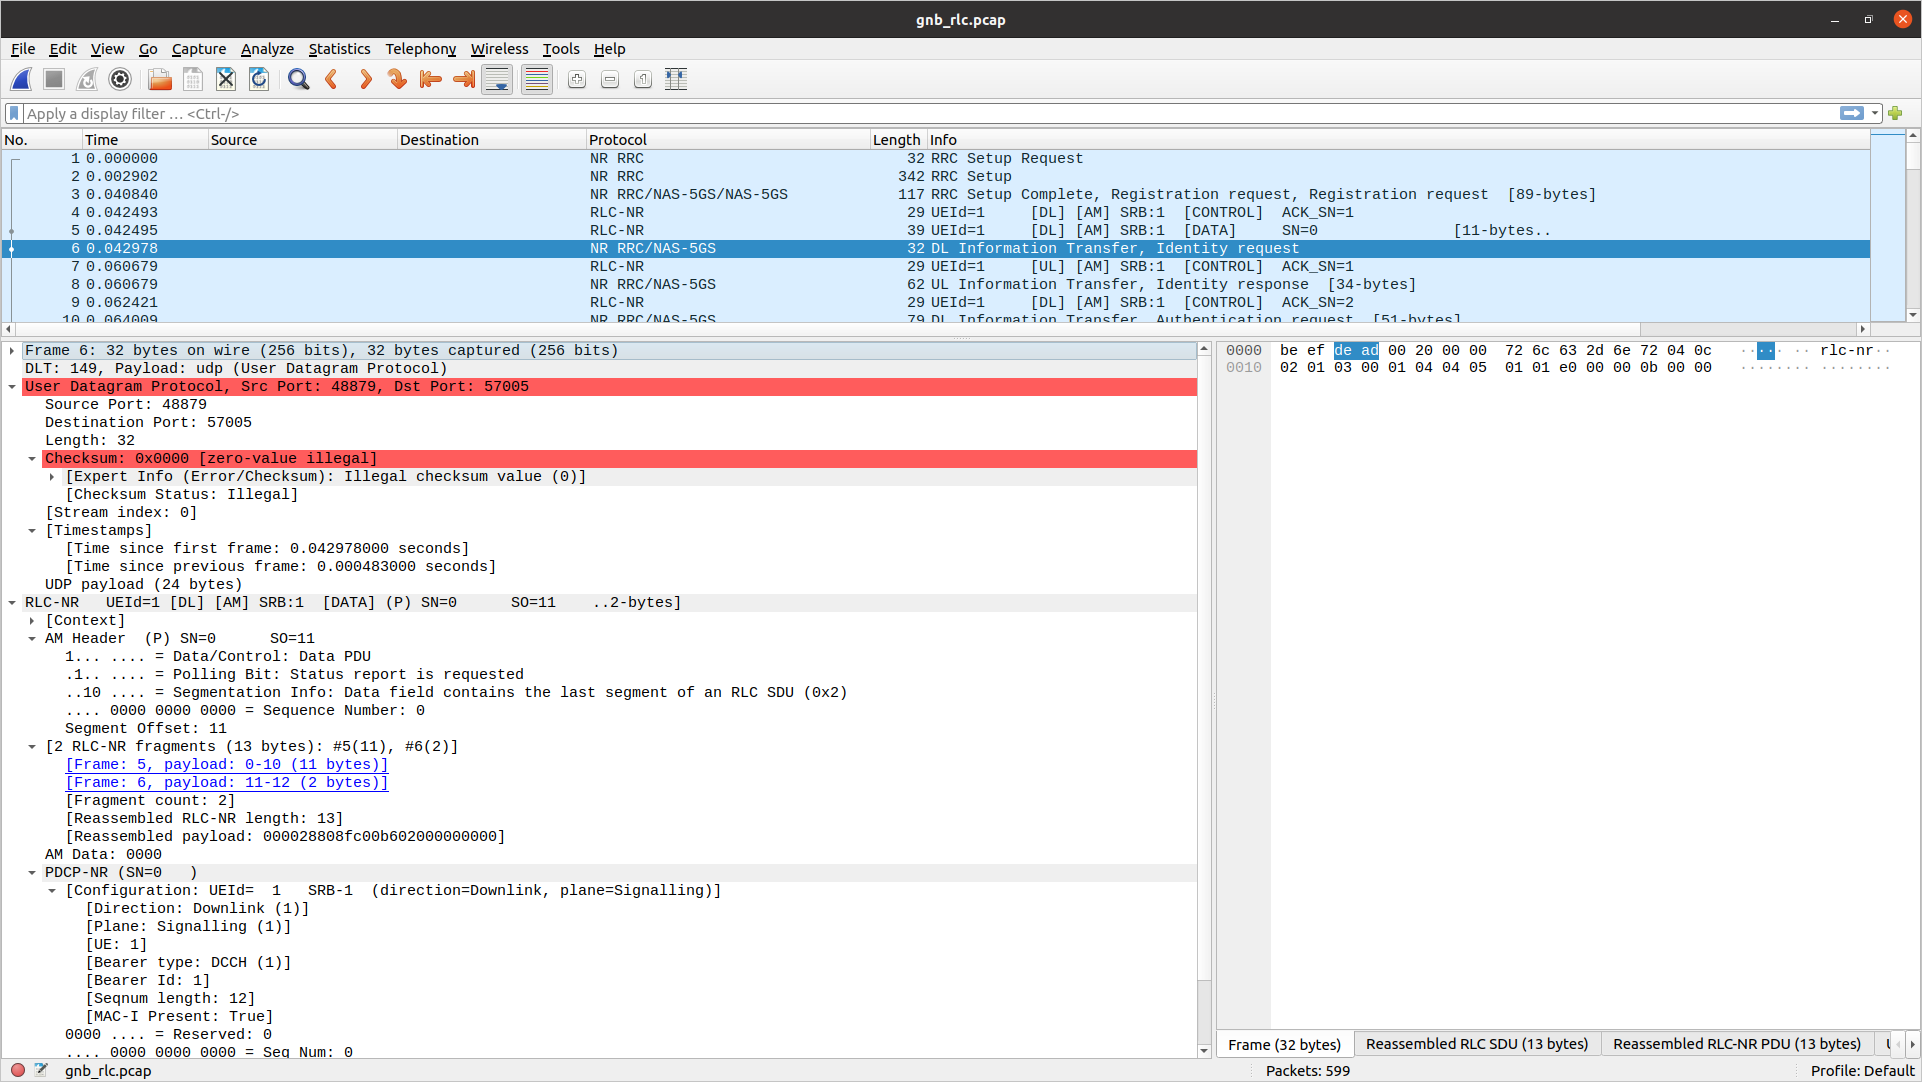Screen dimensions: 1922x1082
Task: Click Resize columns toolbar icon
Action: pyautogui.click(x=676, y=80)
